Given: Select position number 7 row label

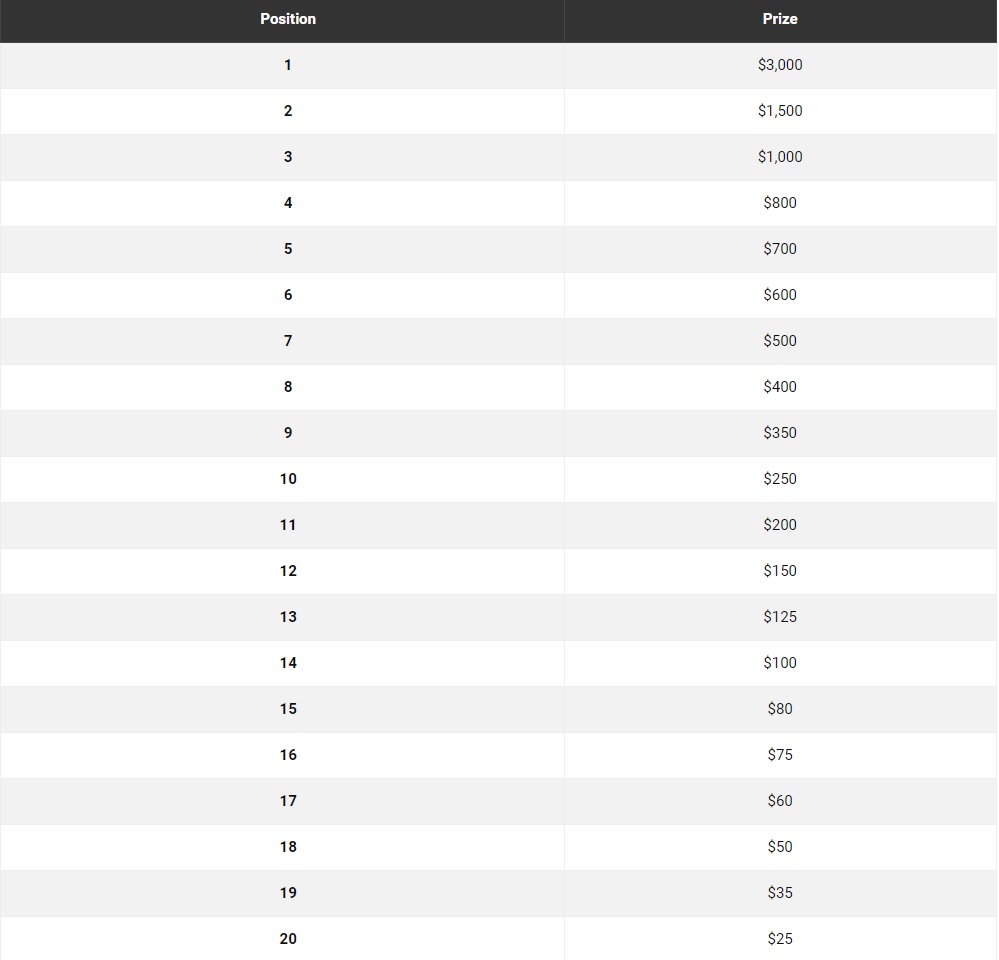Looking at the screenshot, I should pyautogui.click(x=288, y=341).
